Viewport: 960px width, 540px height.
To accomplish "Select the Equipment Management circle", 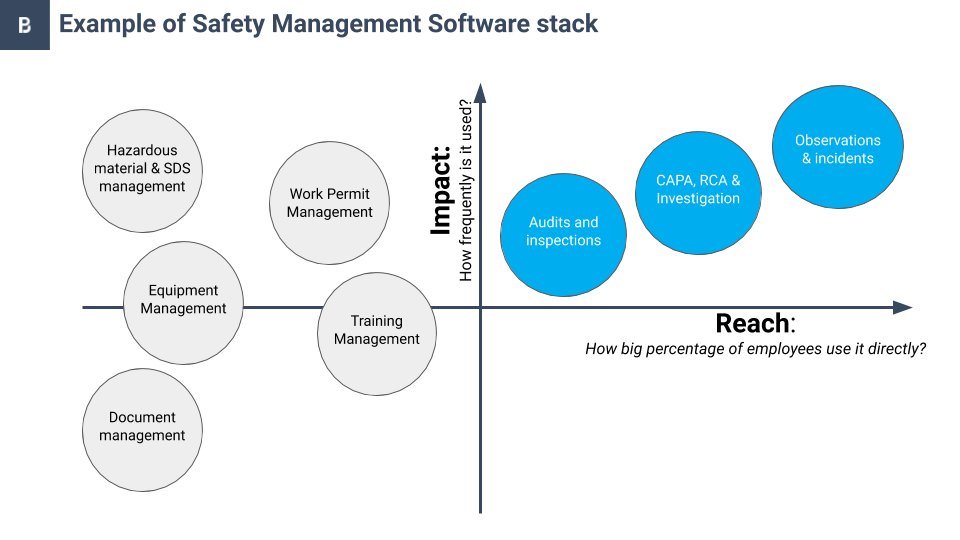I will (183, 300).
